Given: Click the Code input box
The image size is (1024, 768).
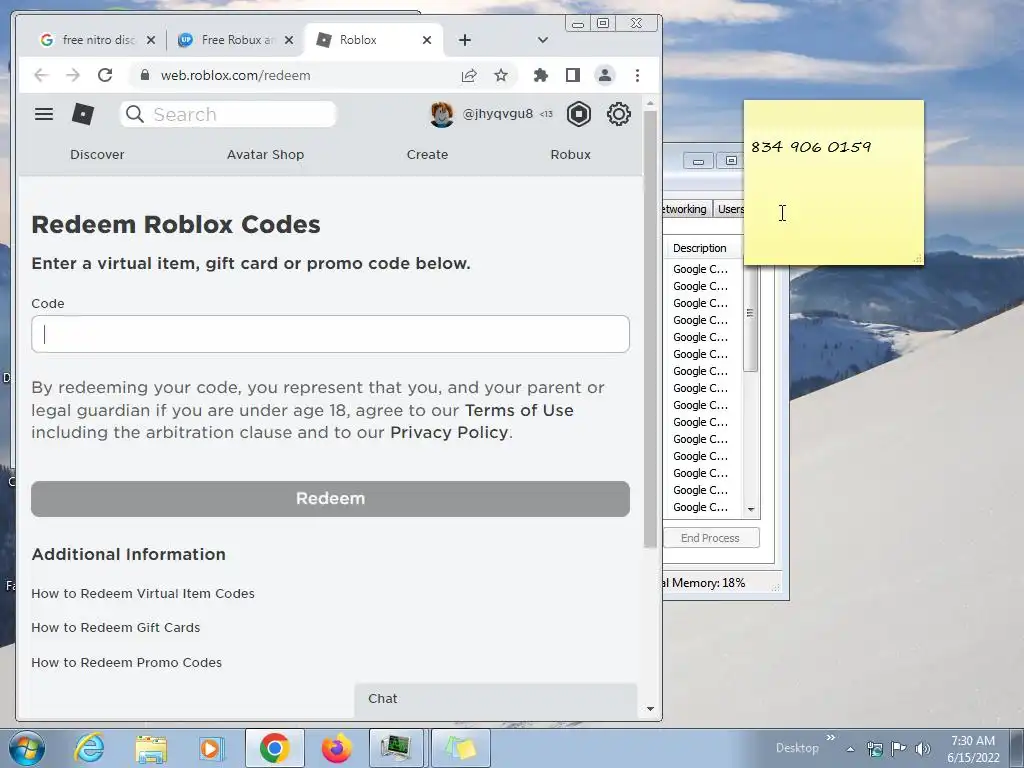Looking at the screenshot, I should (x=330, y=334).
